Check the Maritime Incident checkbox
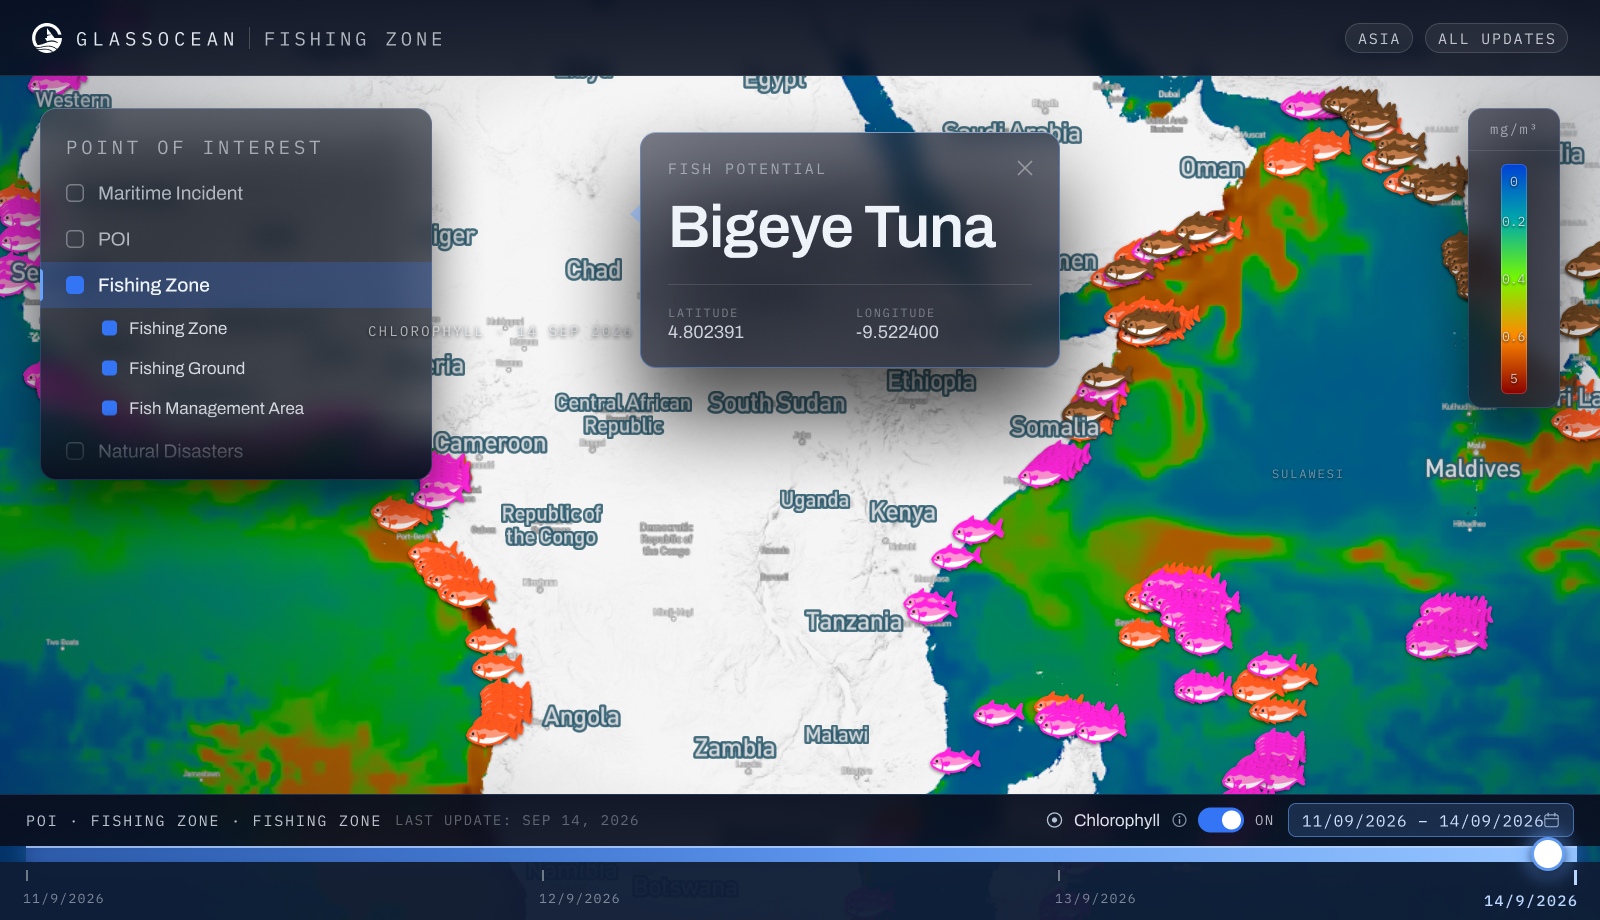Screen dimensions: 1600x920 tap(75, 193)
